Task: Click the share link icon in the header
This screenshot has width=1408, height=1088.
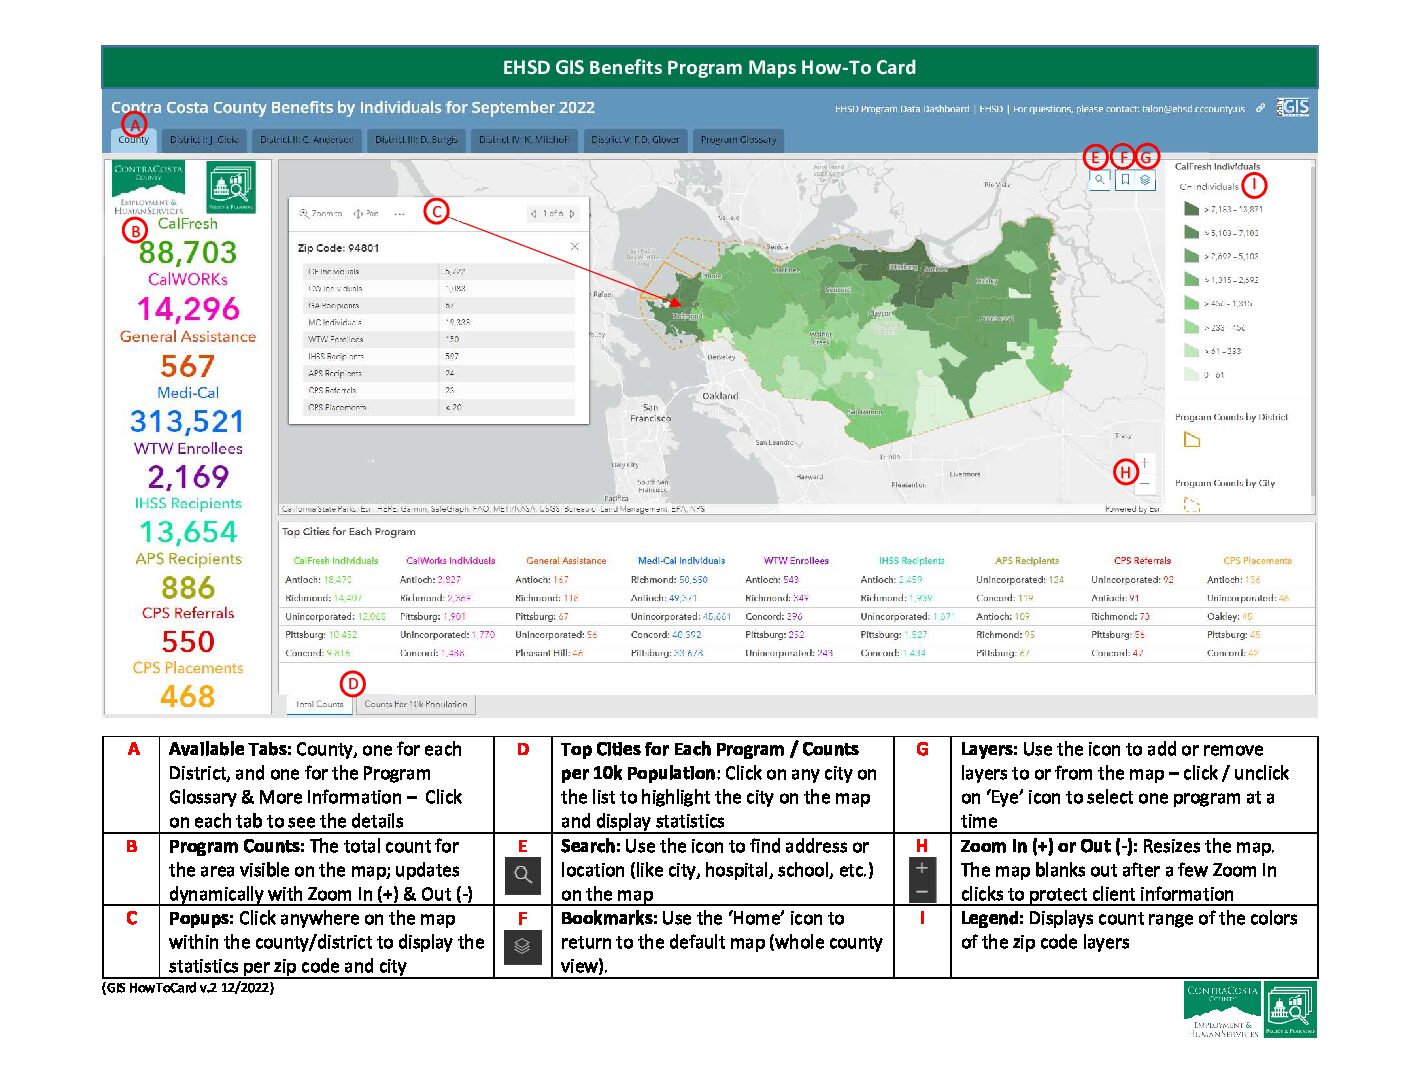Action: pyautogui.click(x=1261, y=109)
